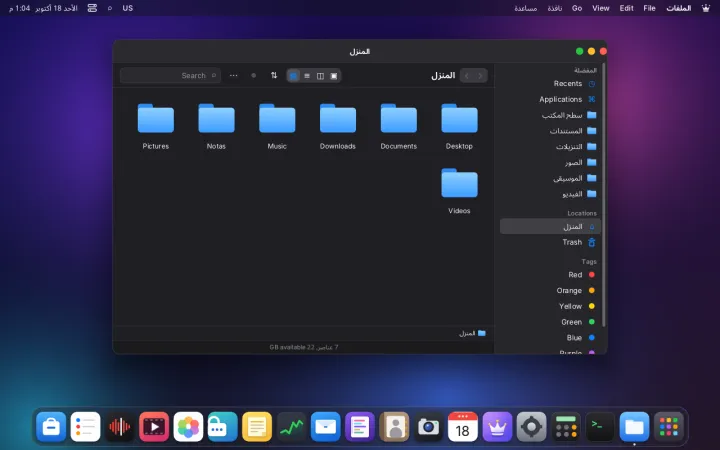720x450 pixels.
Task: Select سطح المكتب in the sidebar
Action: pyautogui.click(x=551, y=115)
